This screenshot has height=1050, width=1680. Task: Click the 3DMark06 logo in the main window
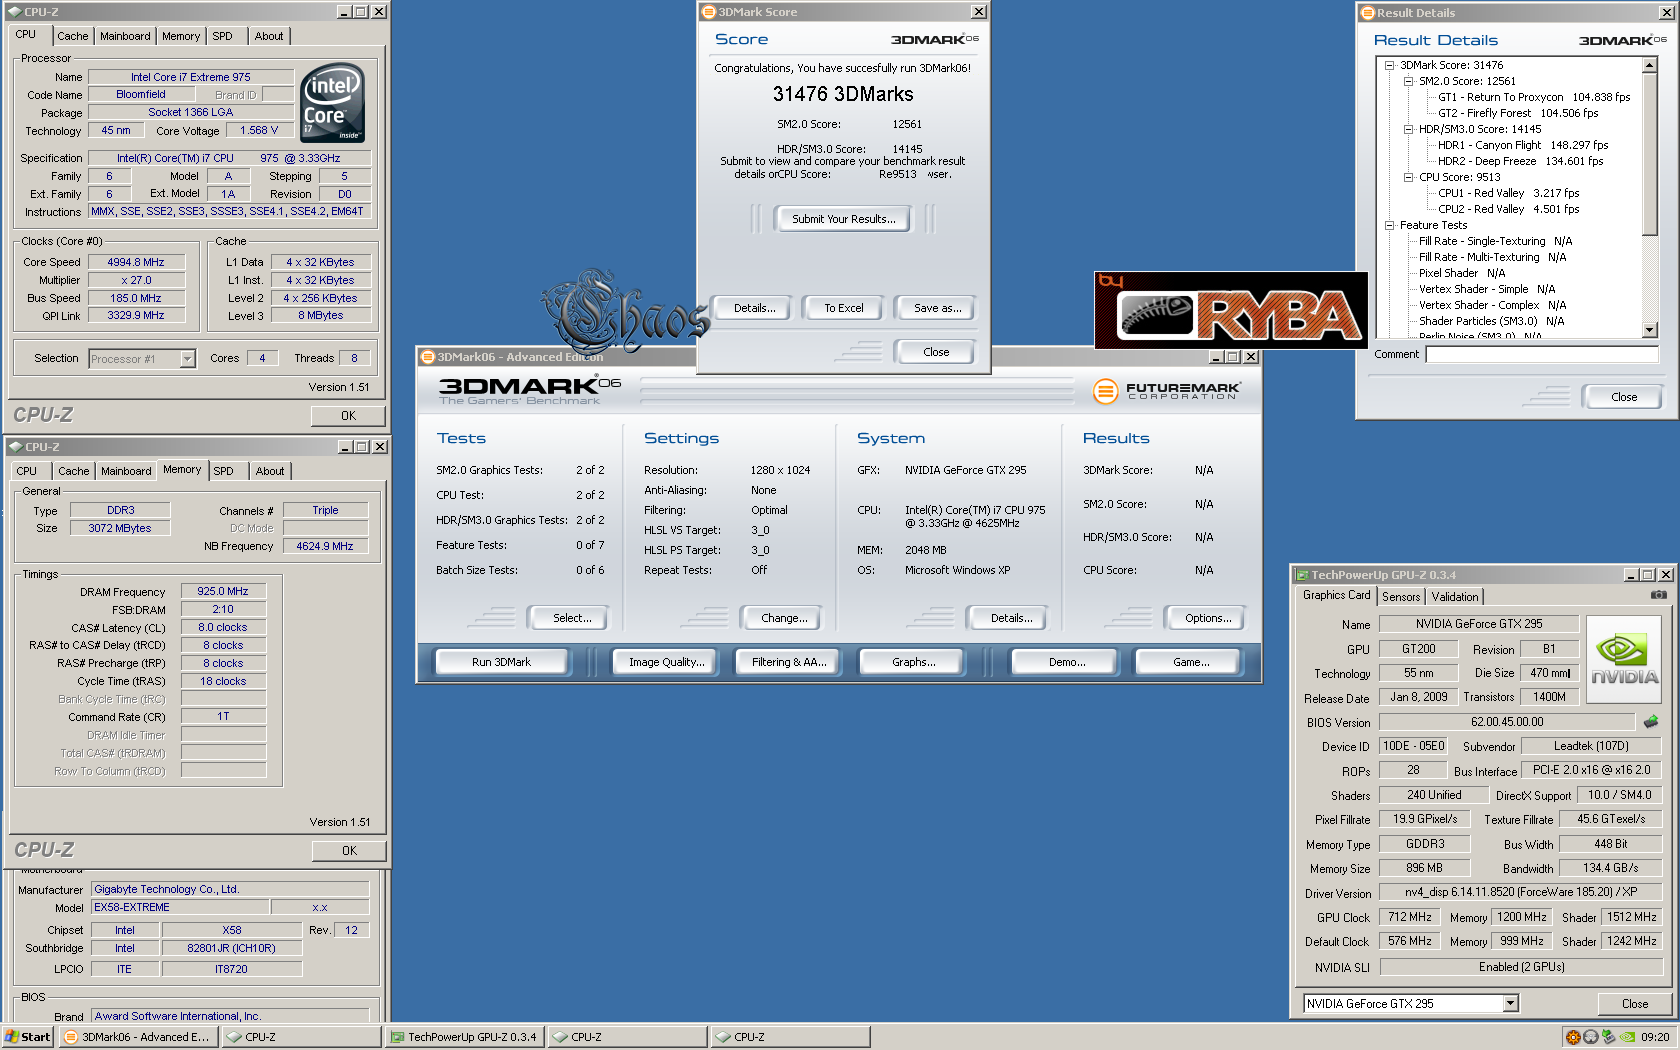(x=529, y=390)
